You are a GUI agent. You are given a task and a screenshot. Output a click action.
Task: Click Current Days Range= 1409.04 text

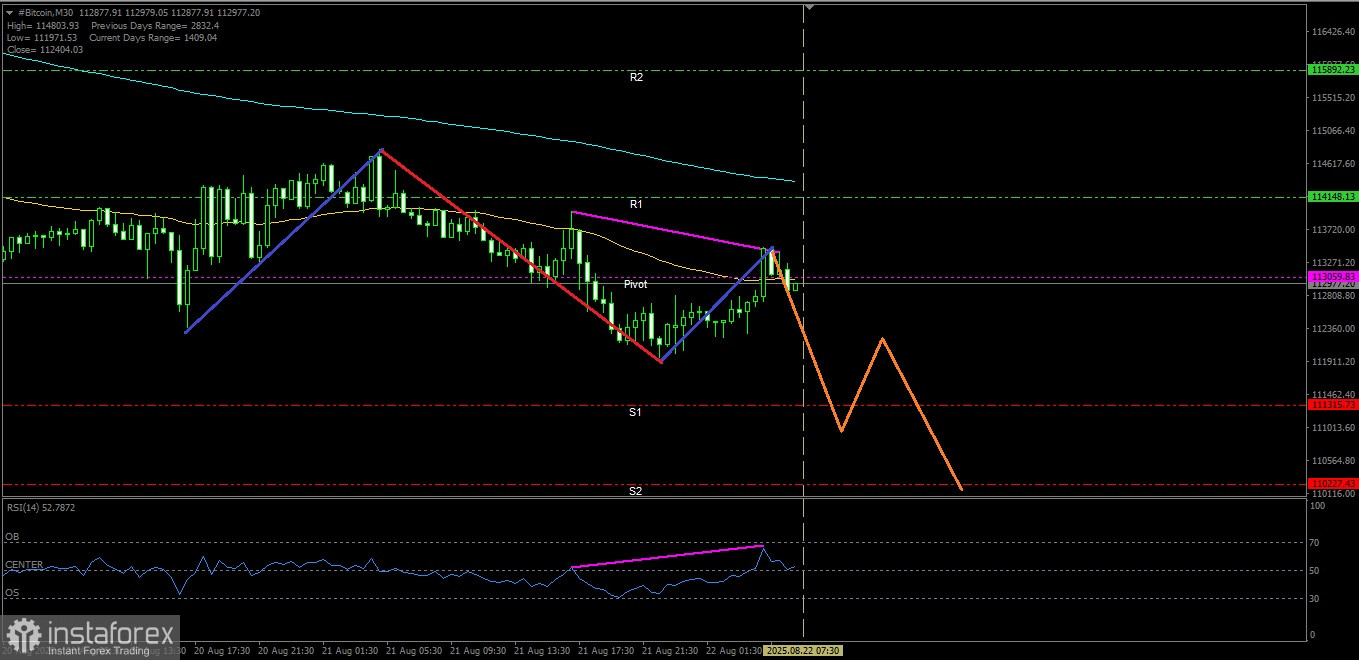[x=154, y=37]
